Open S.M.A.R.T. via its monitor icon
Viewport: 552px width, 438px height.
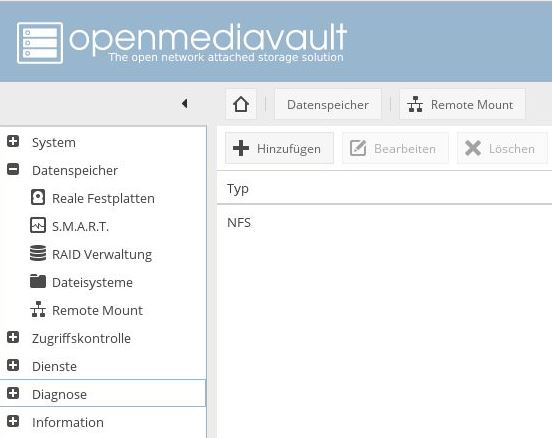point(38,225)
